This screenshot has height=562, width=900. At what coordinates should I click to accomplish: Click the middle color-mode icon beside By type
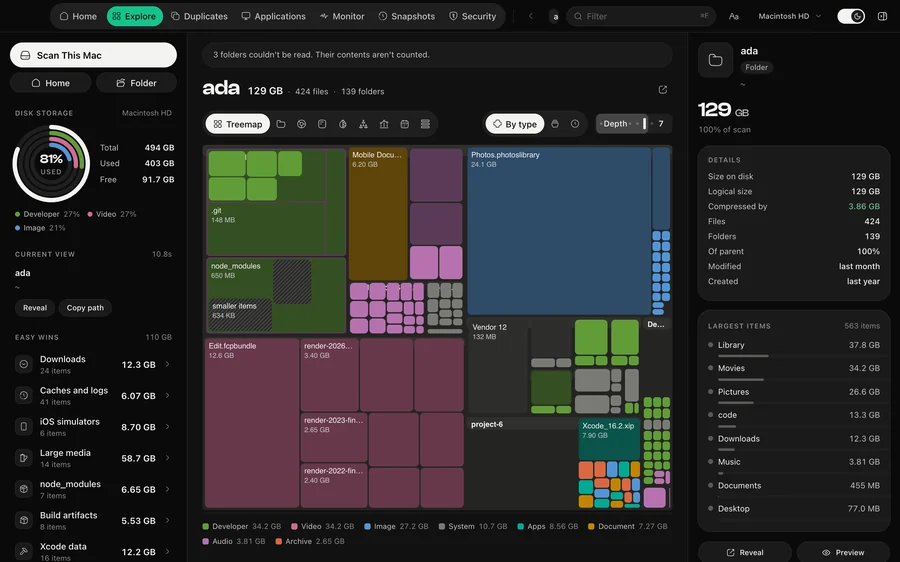click(x=554, y=124)
